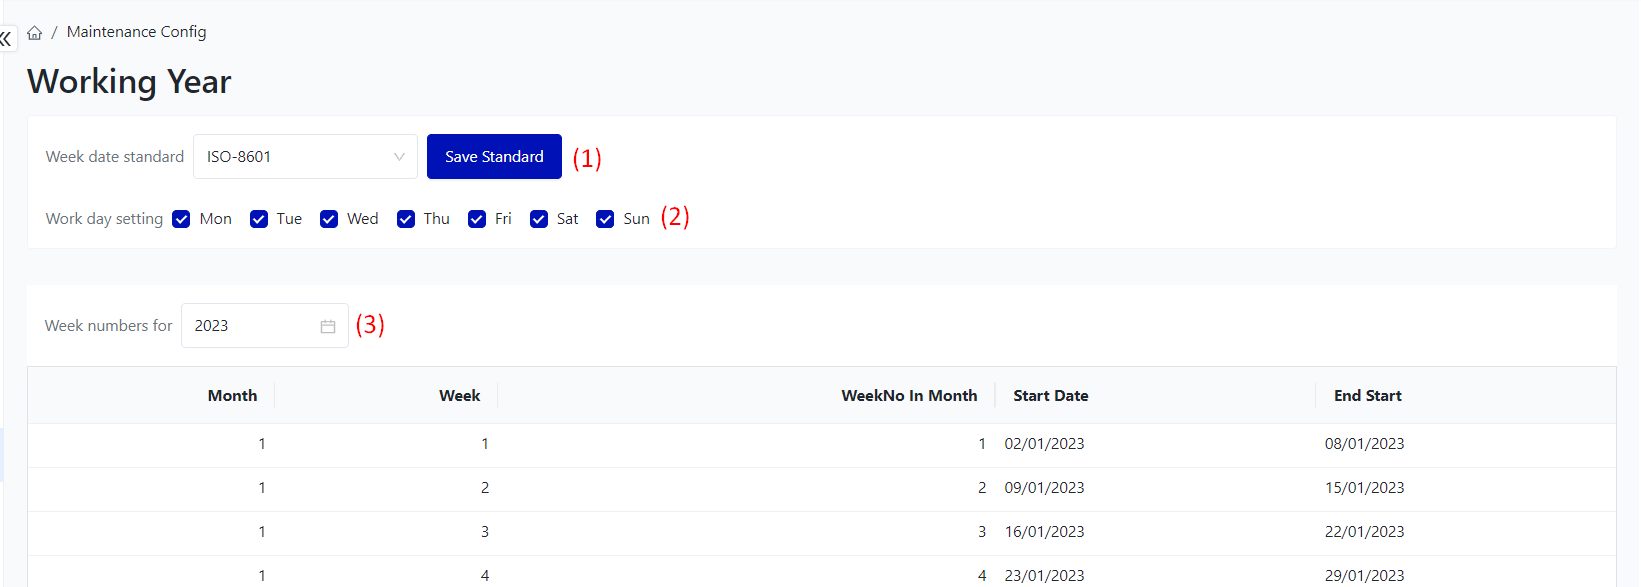Click the home breadcrumb icon
Image resolution: width=1641 pixels, height=587 pixels.
coord(35,33)
